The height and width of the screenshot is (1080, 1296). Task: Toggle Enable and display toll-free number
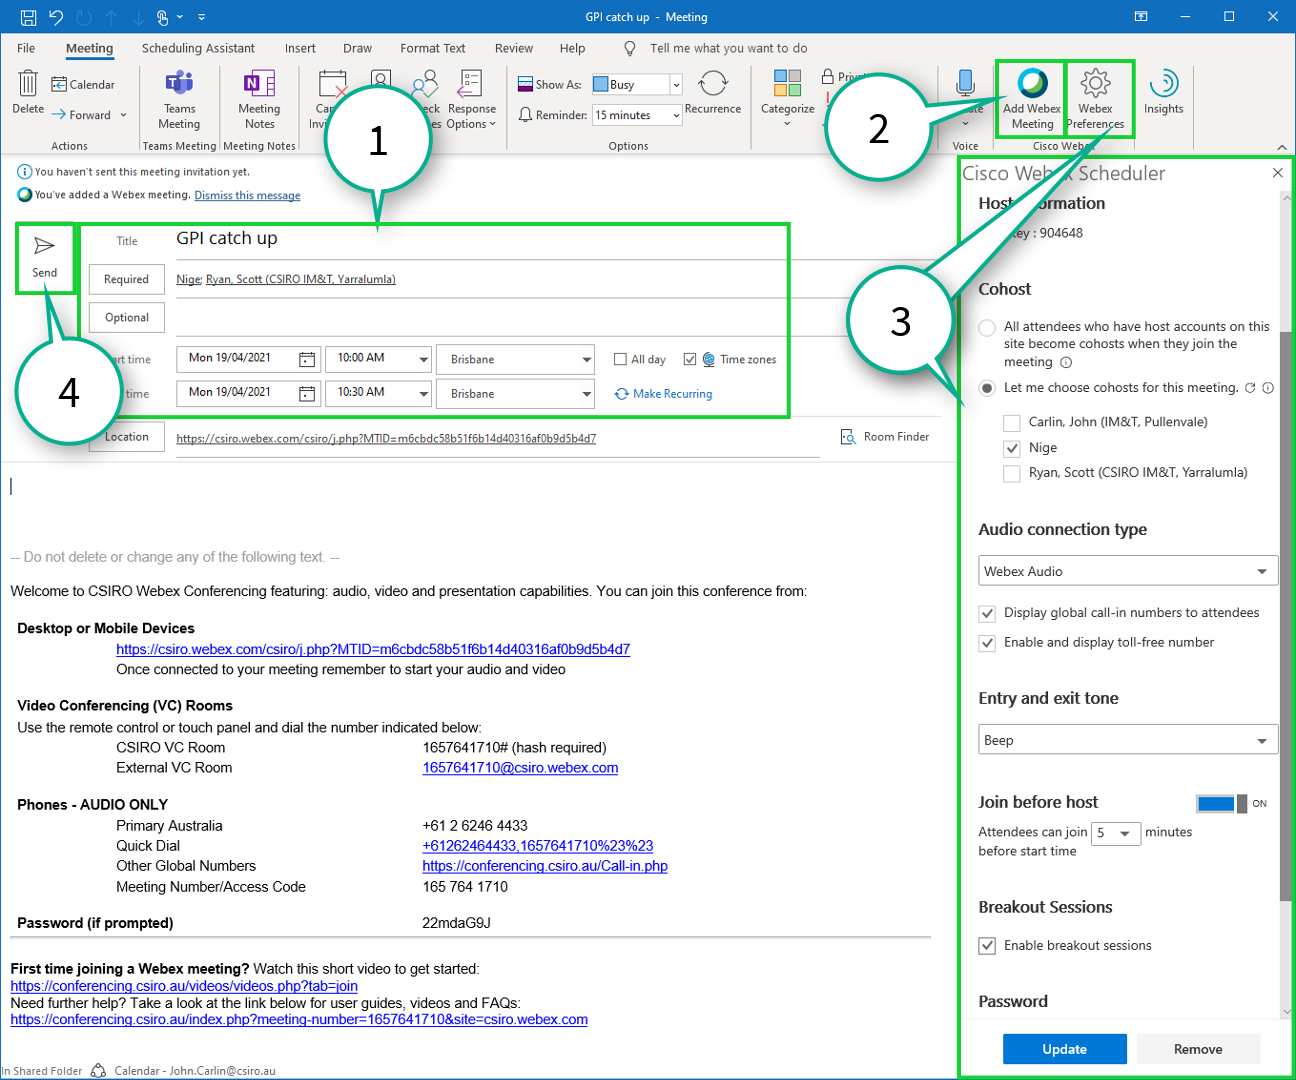987,643
